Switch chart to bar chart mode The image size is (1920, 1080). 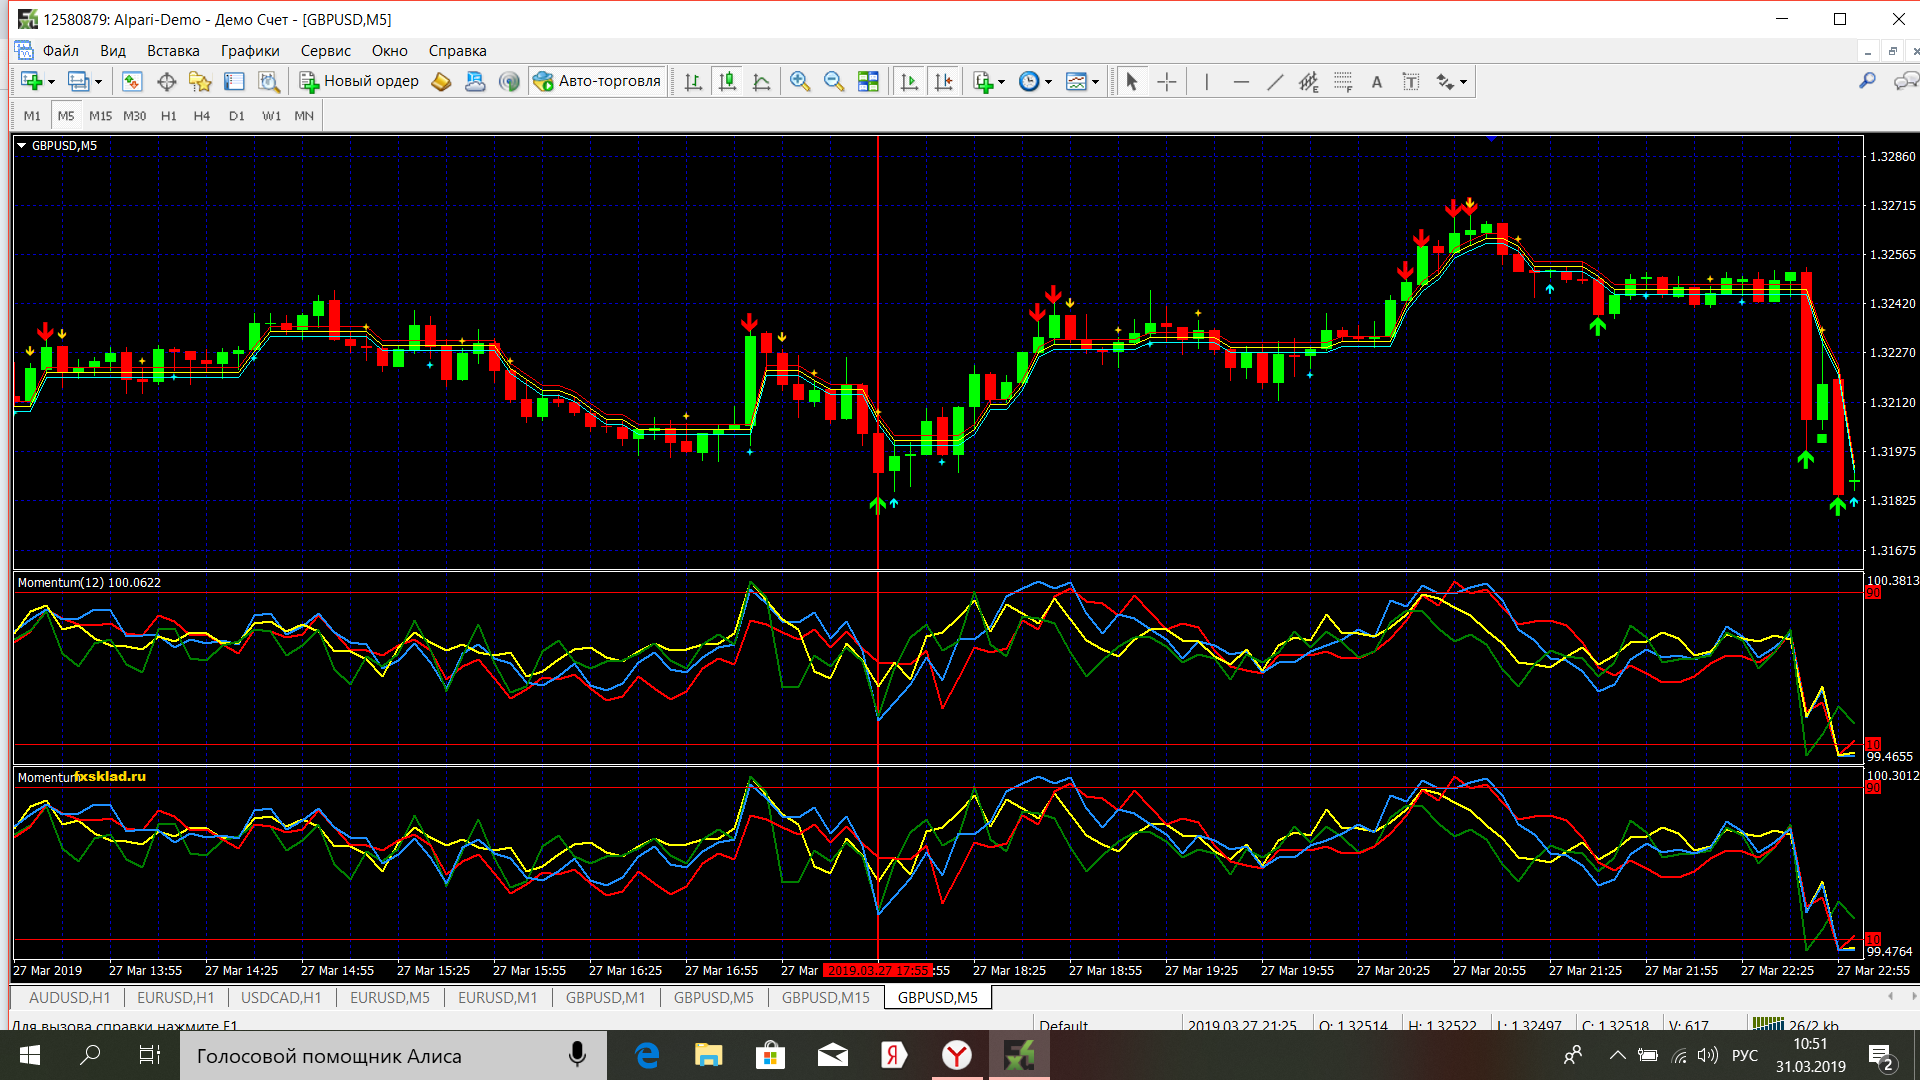pyautogui.click(x=693, y=82)
